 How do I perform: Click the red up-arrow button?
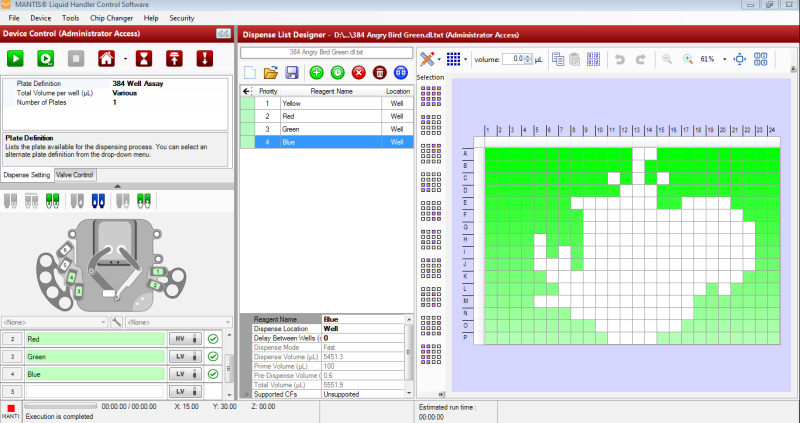pos(174,59)
